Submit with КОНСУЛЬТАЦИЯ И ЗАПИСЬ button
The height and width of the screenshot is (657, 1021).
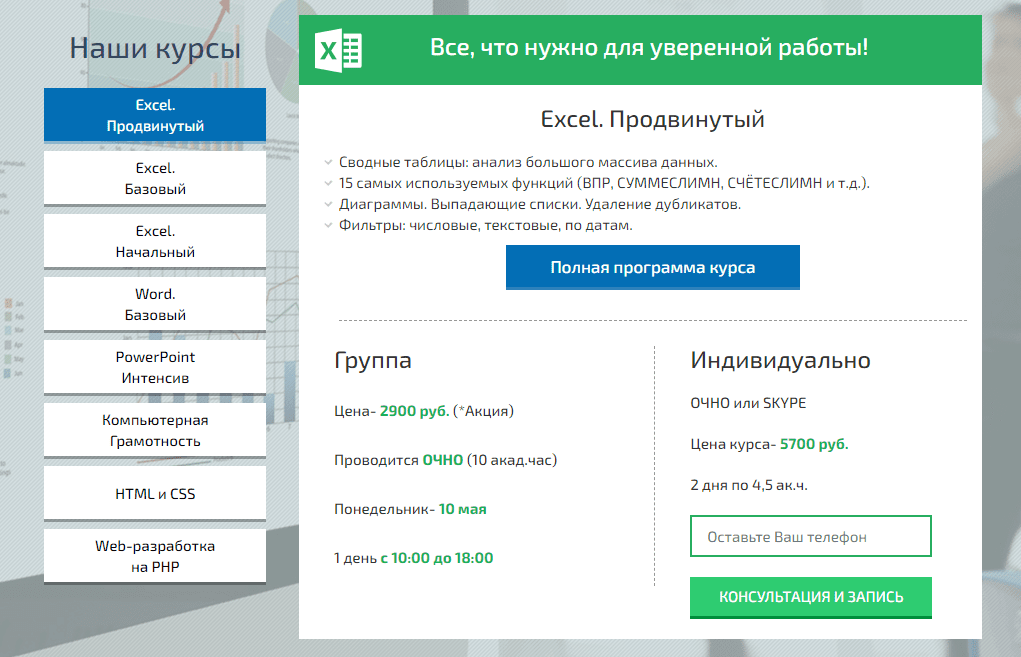click(811, 597)
